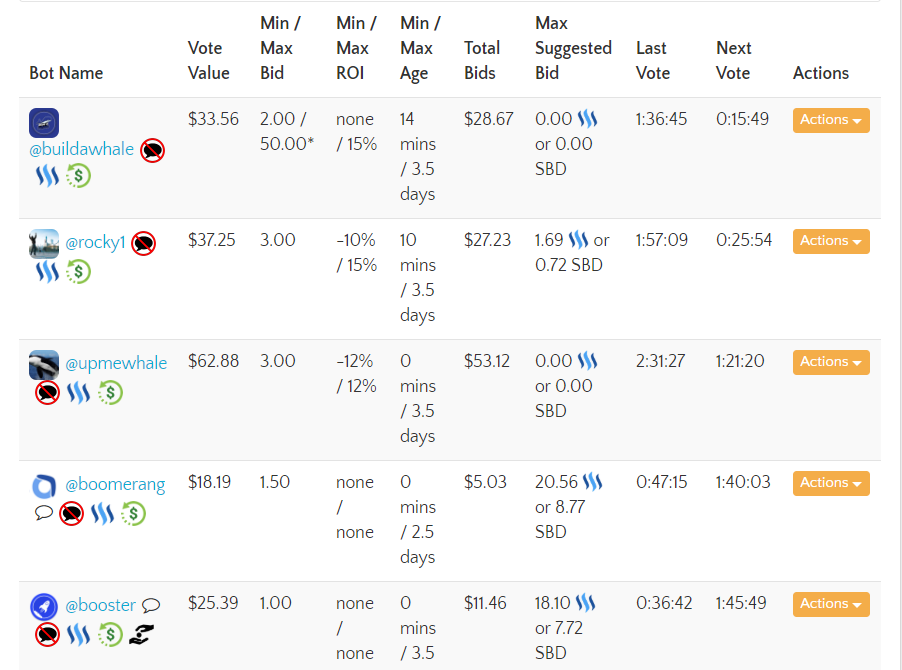
Task: Click the no-comments icon next to @buildawhale
Action: point(152,151)
